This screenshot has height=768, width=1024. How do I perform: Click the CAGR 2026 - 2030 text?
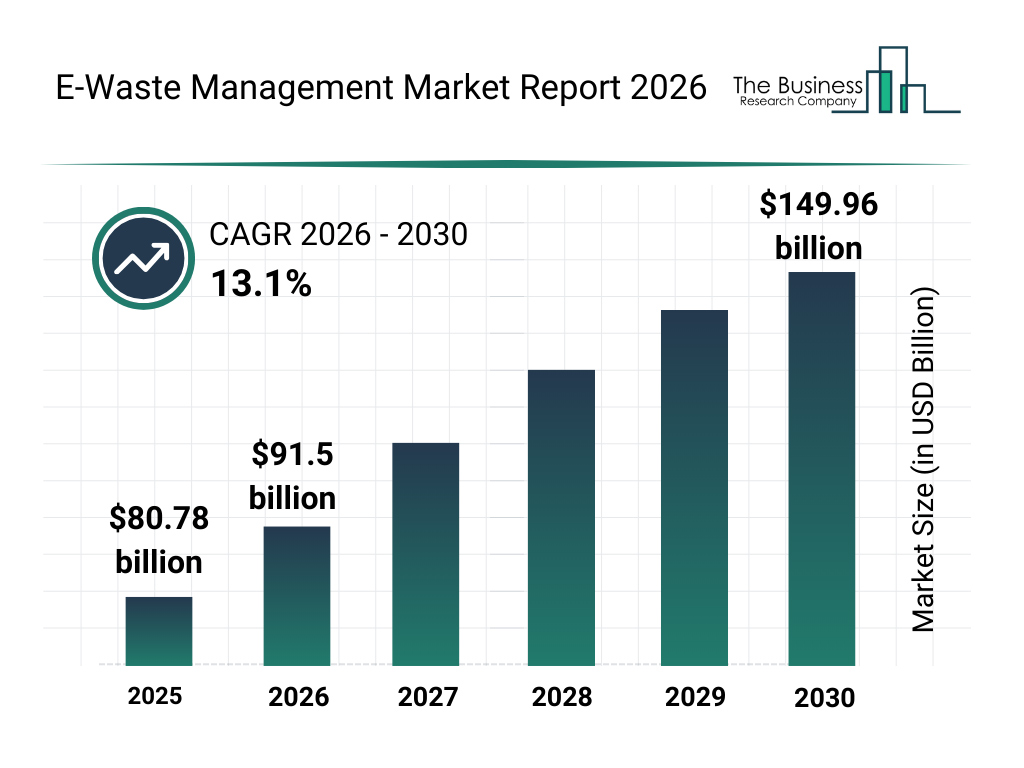click(x=338, y=236)
